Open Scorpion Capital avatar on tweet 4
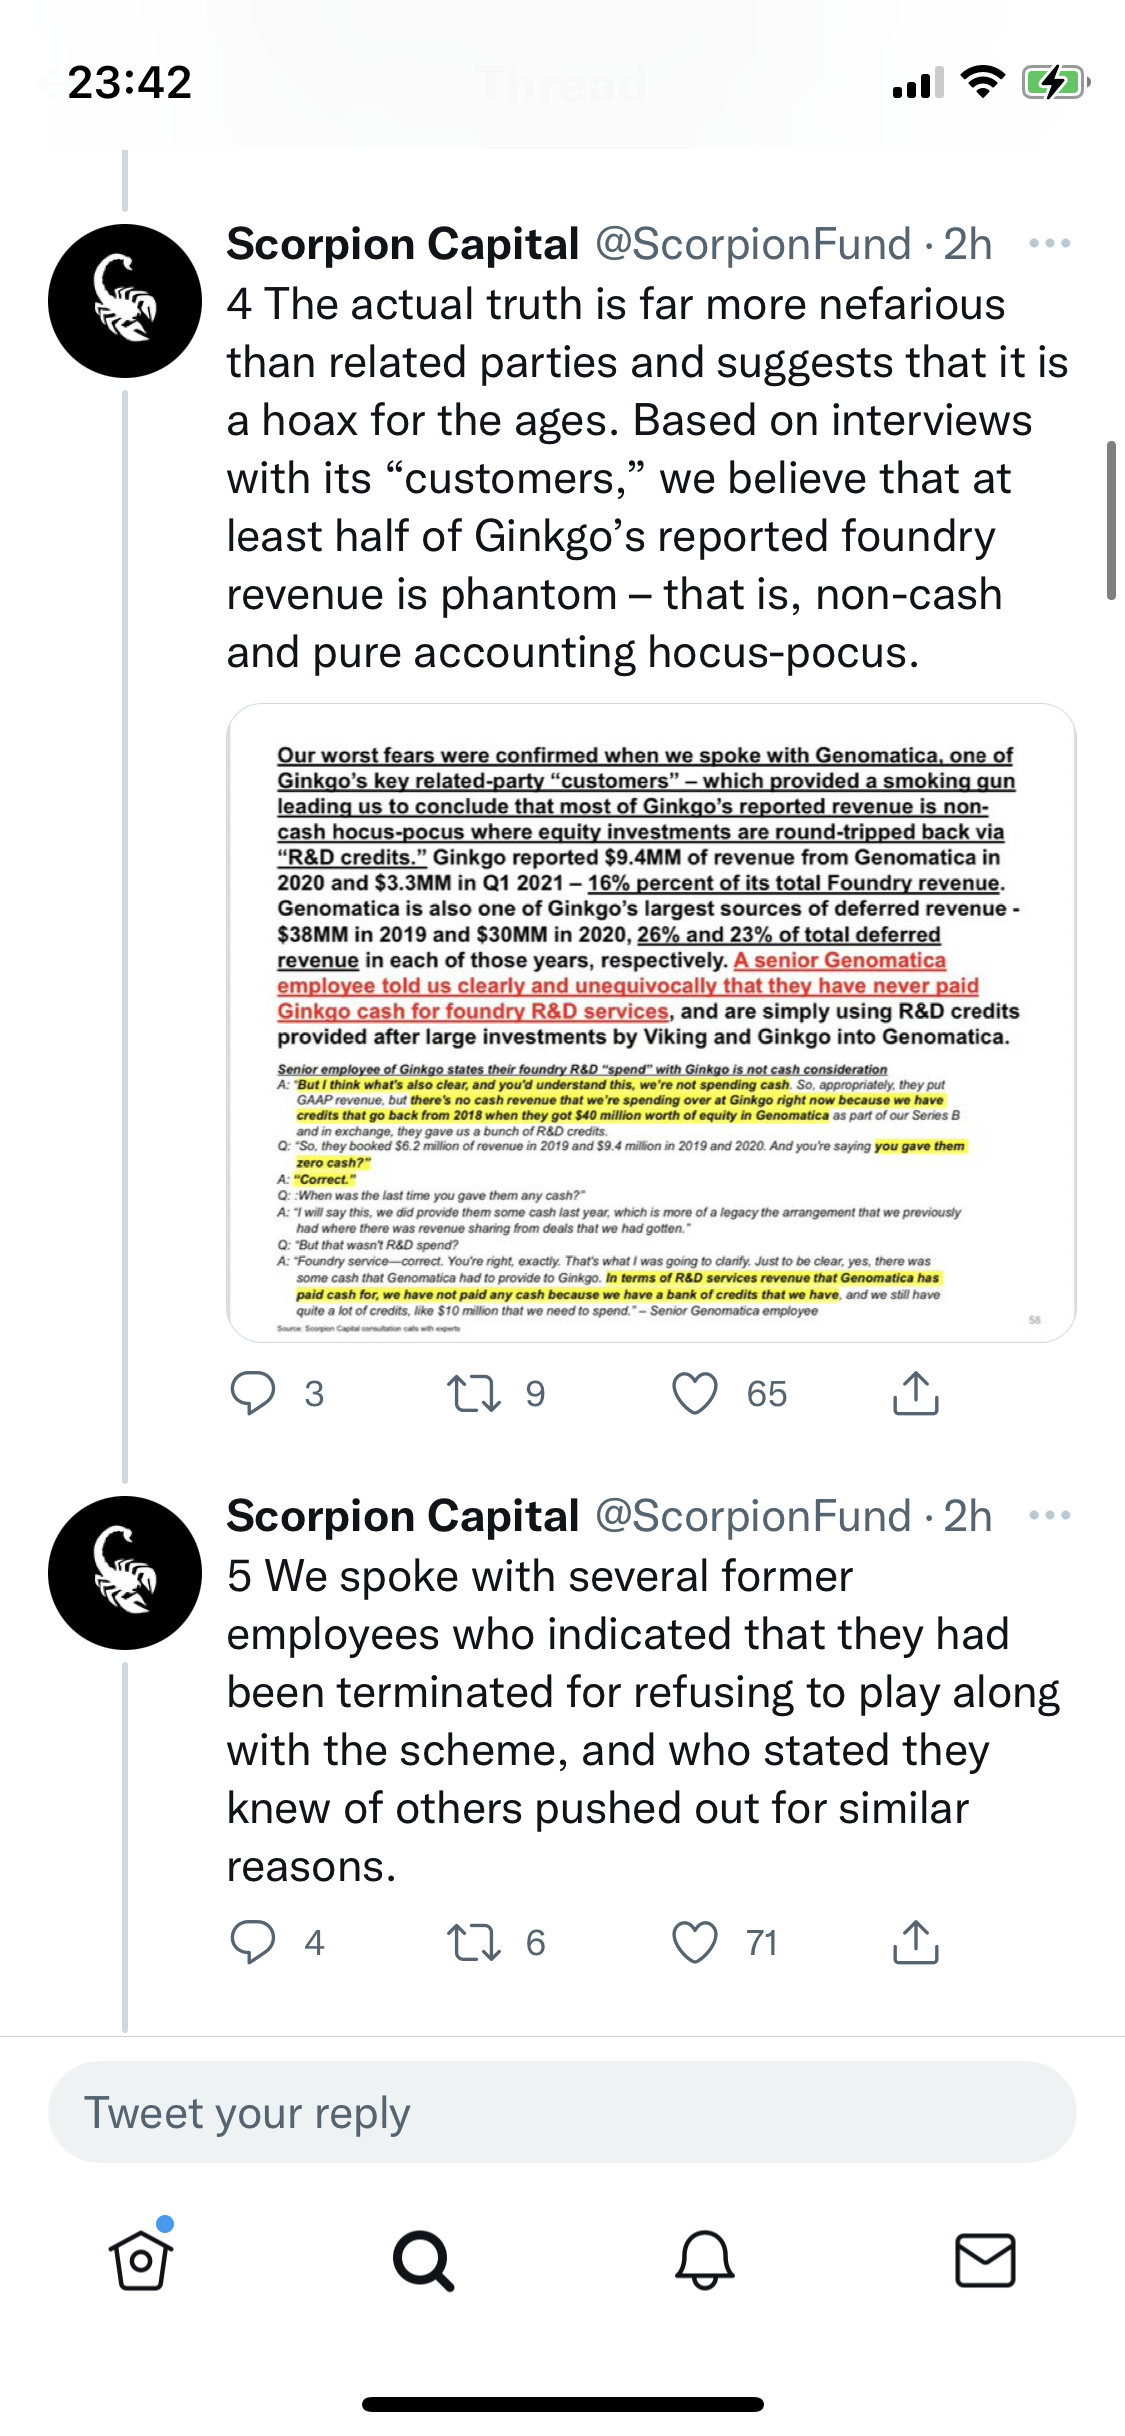This screenshot has width=1125, height=2436. coord(125,301)
